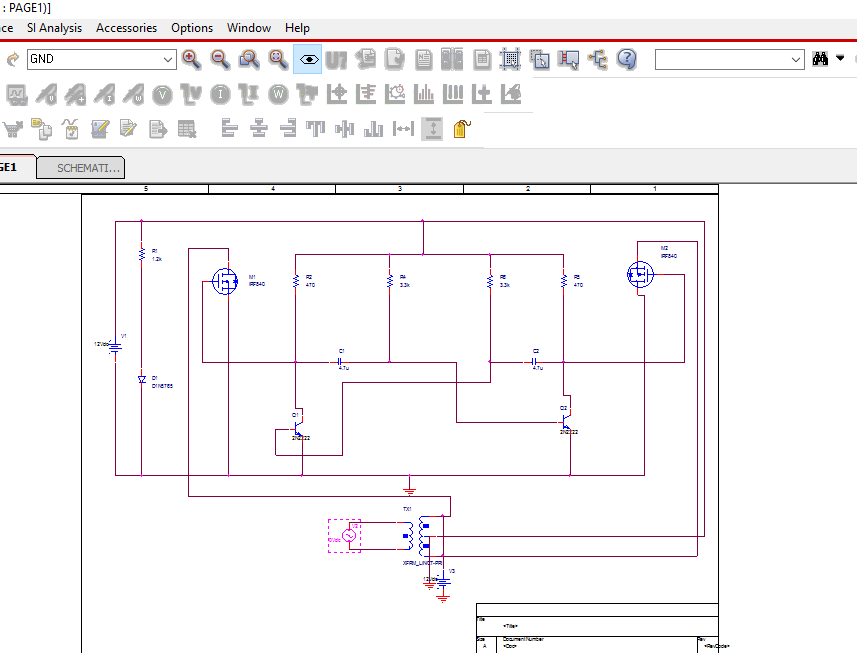Click the Zoom to Fit All icon

pyautogui.click(x=278, y=59)
